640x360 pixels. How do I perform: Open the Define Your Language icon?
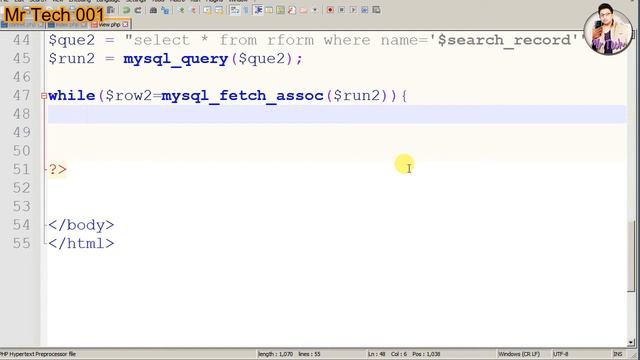pos(269,10)
